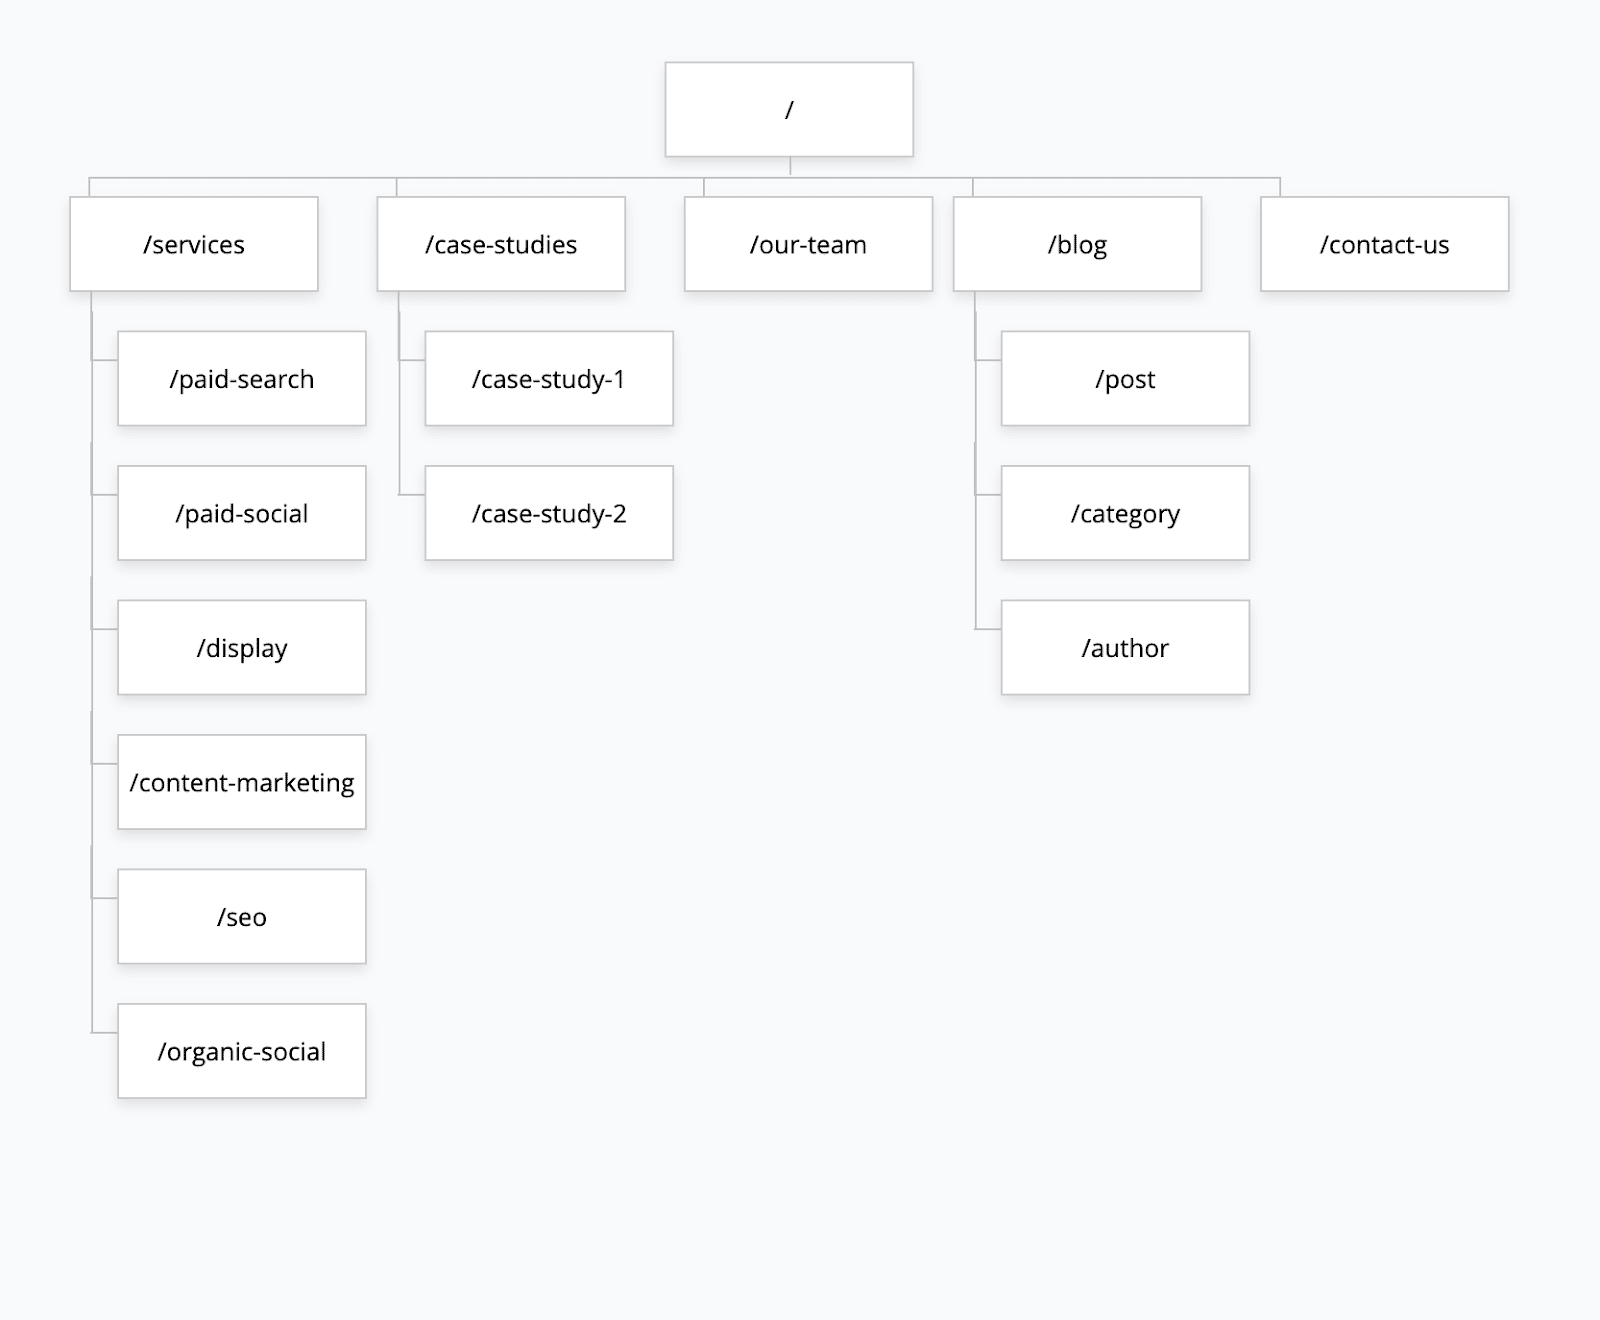Viewport: 1600px width, 1320px height.
Task: Click the /contact-us box
Action: point(1384,244)
